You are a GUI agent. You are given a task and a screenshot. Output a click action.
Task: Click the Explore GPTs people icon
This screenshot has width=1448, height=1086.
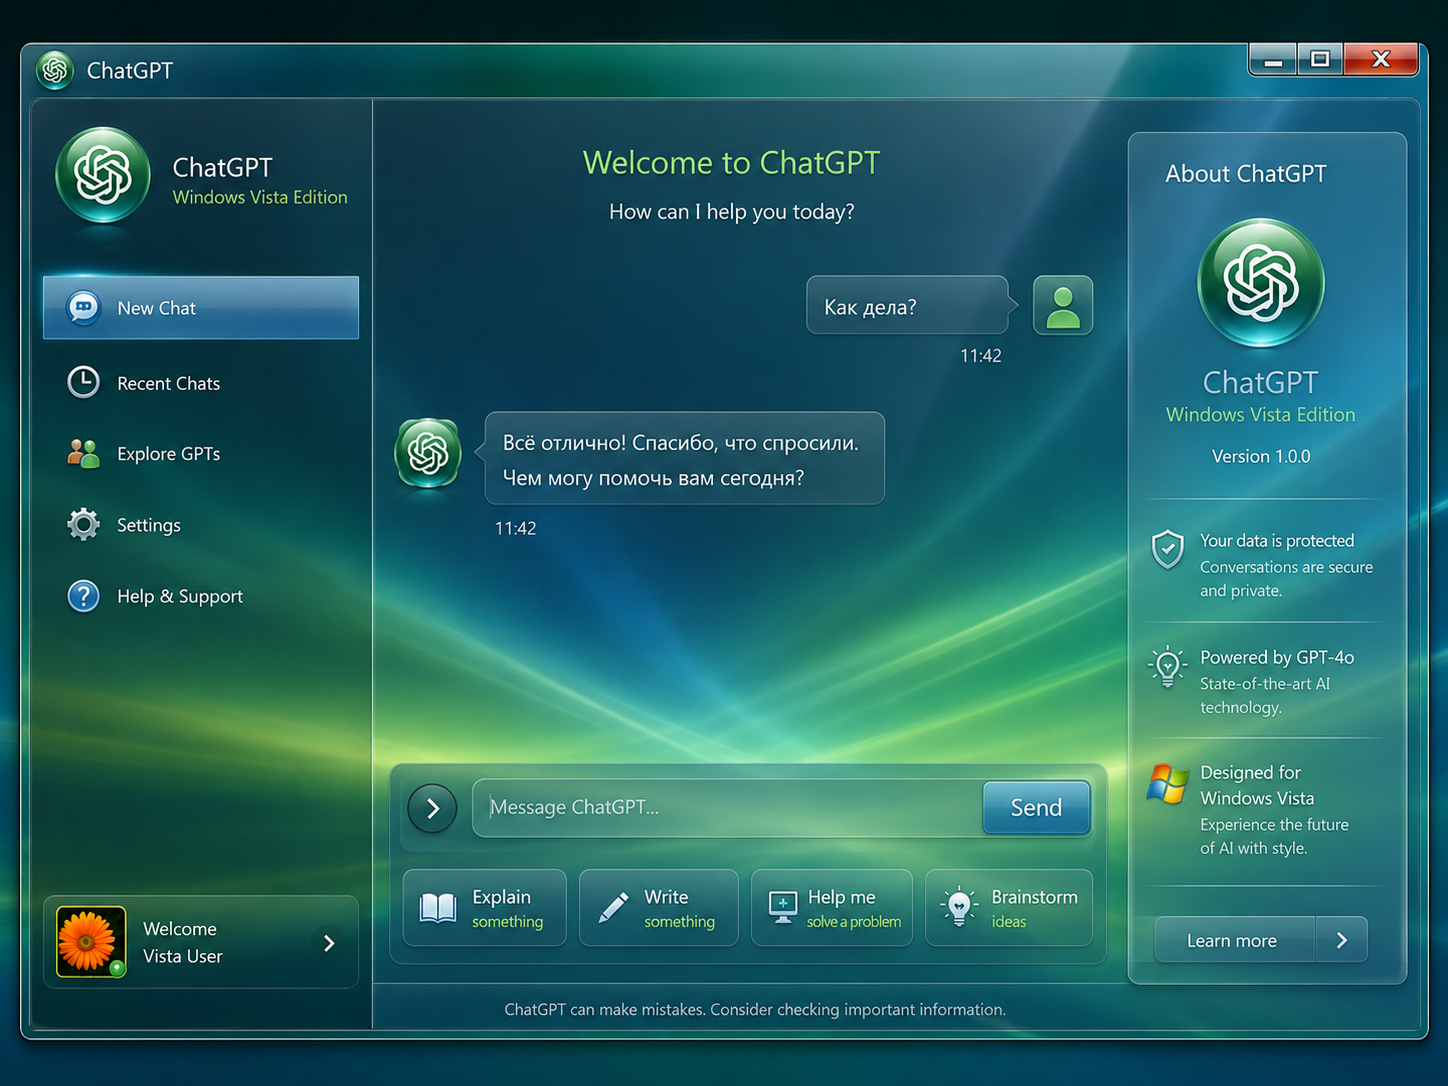click(83, 454)
